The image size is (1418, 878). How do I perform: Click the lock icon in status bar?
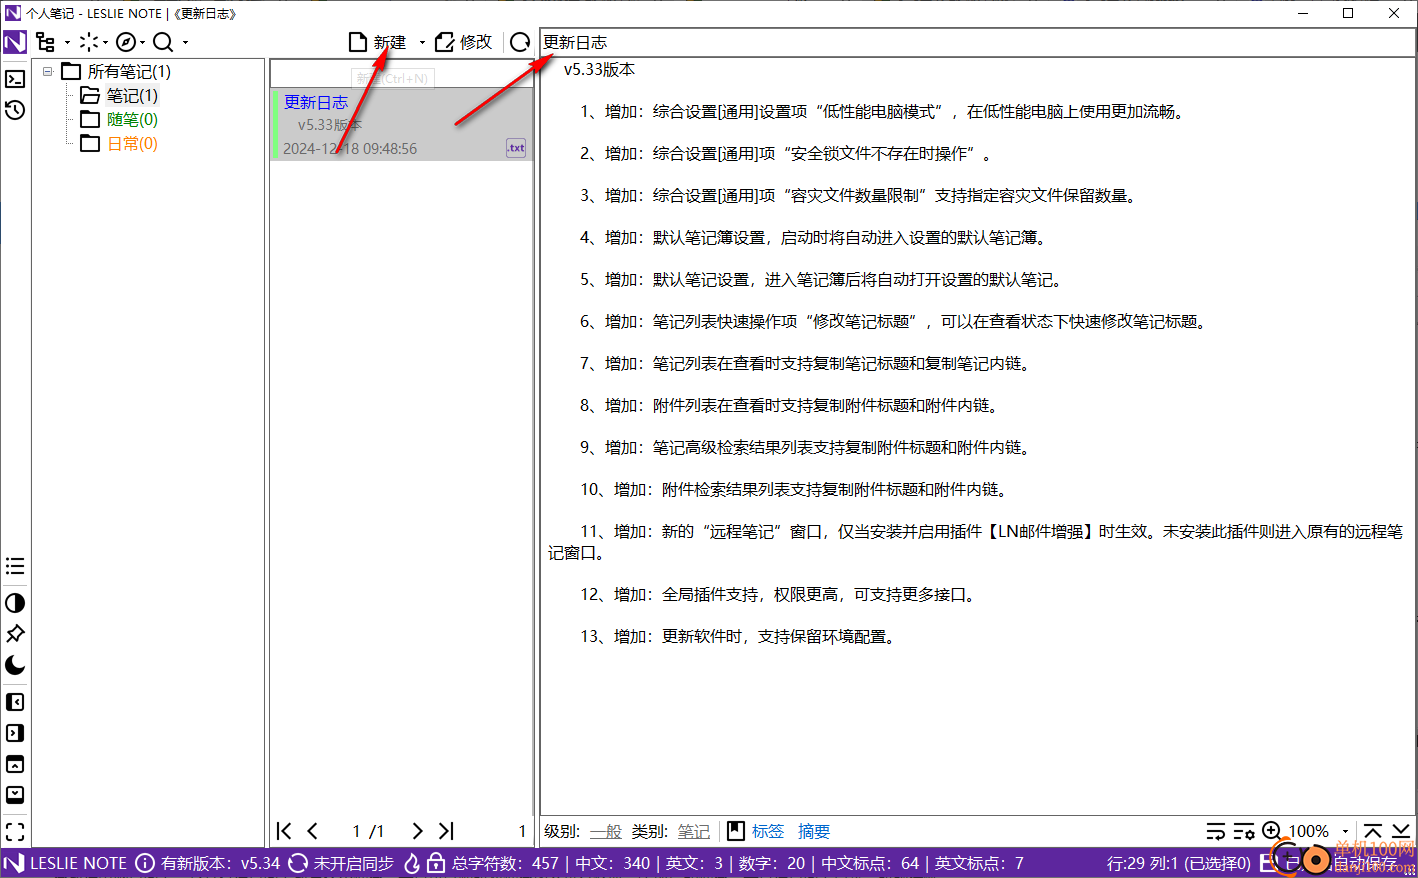tap(436, 863)
